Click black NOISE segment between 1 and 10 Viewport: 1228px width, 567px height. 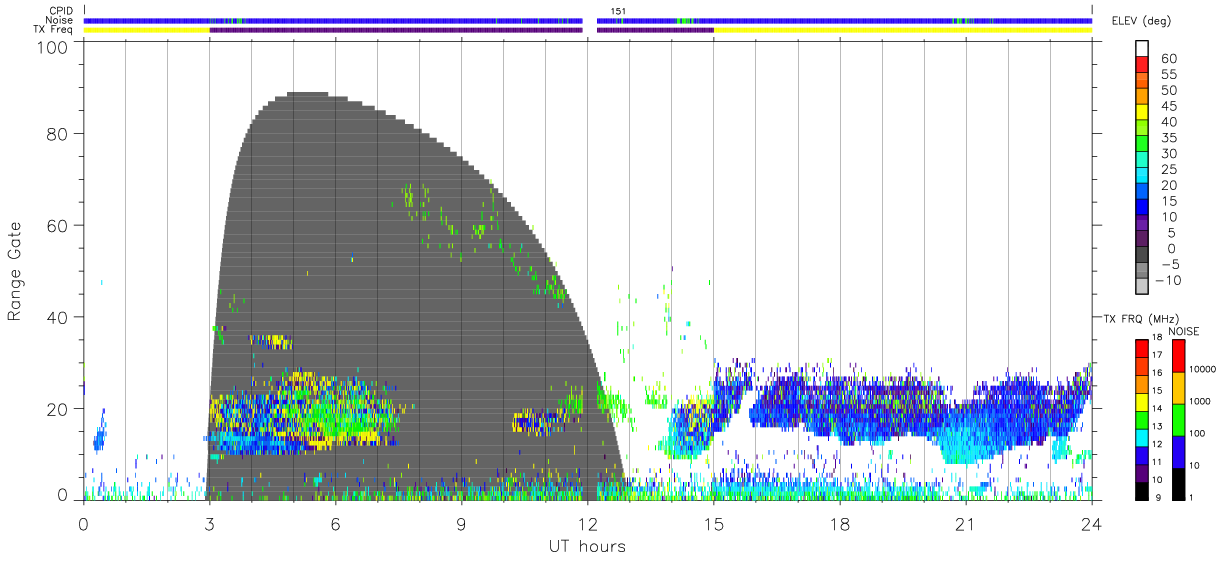point(1178,483)
